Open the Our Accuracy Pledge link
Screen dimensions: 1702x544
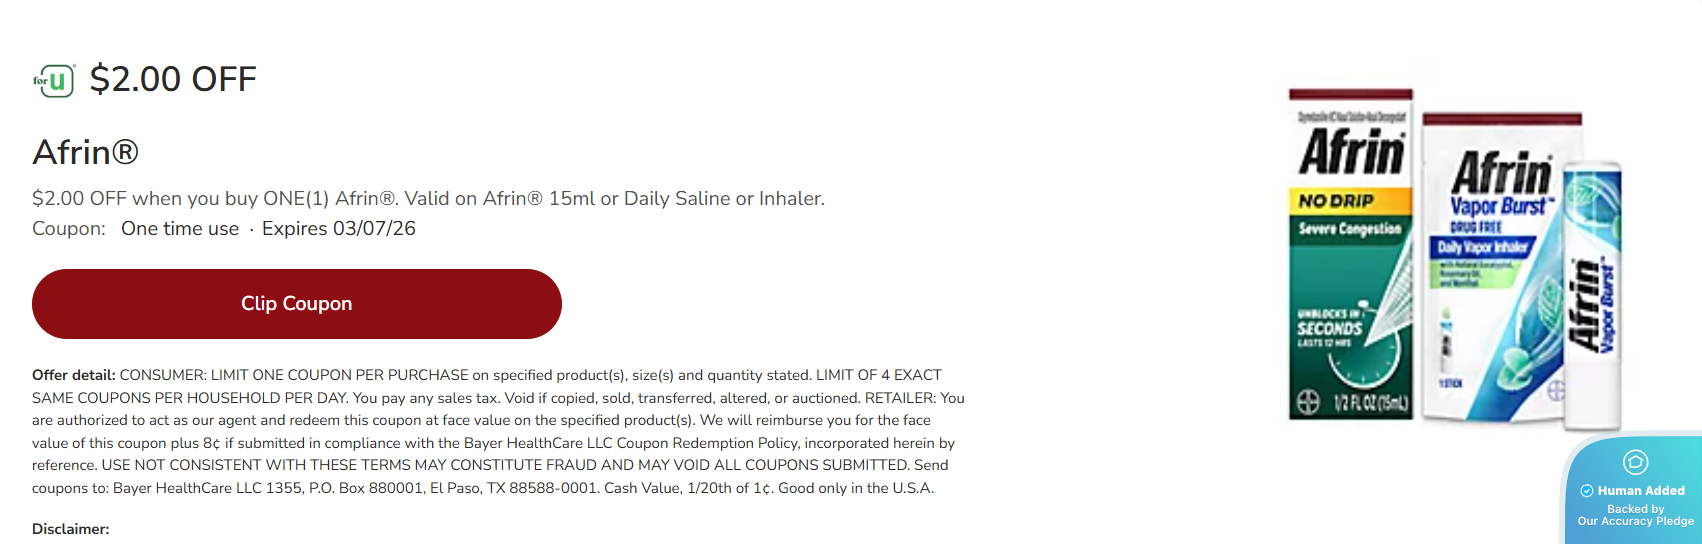pos(1636,521)
